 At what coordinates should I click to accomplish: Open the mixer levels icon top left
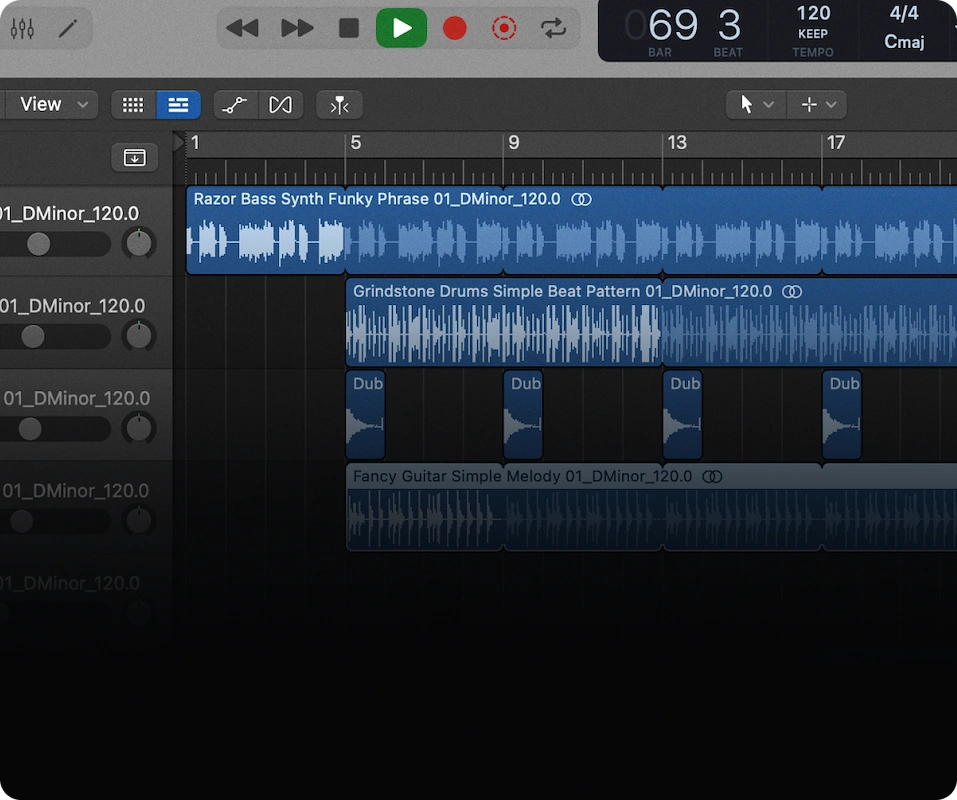pyautogui.click(x=22, y=28)
